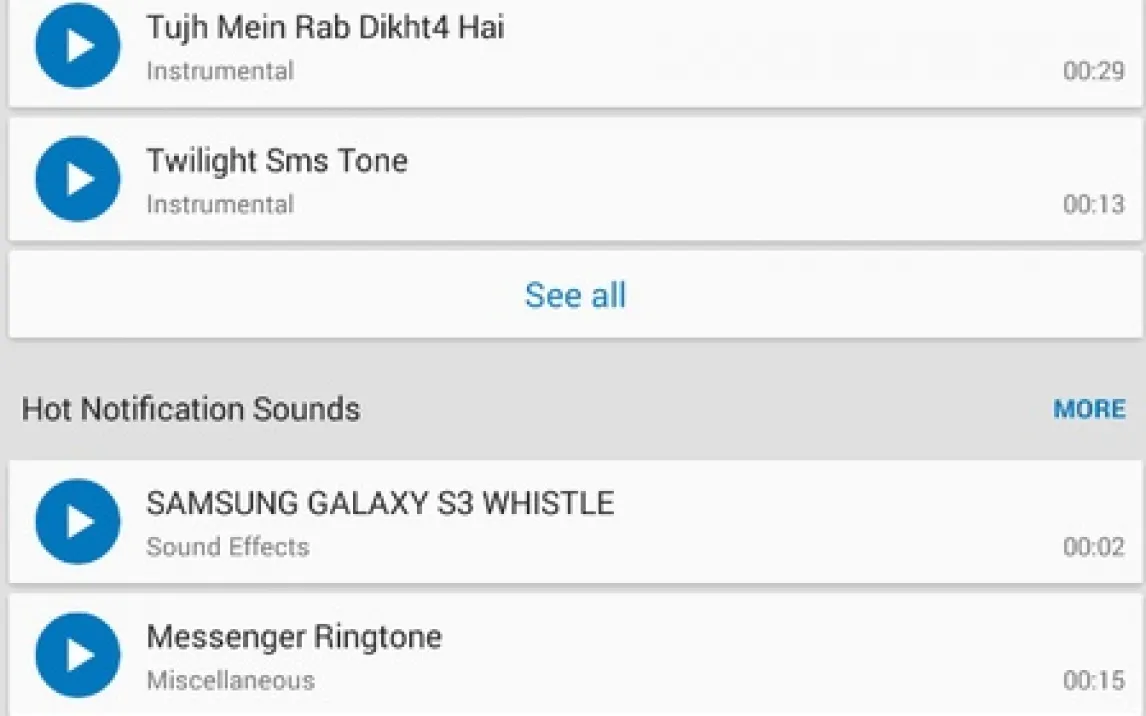The width and height of the screenshot is (1146, 716).
Task: Click Instrumental label under Twilight Sms Tone
Action: 220,204
